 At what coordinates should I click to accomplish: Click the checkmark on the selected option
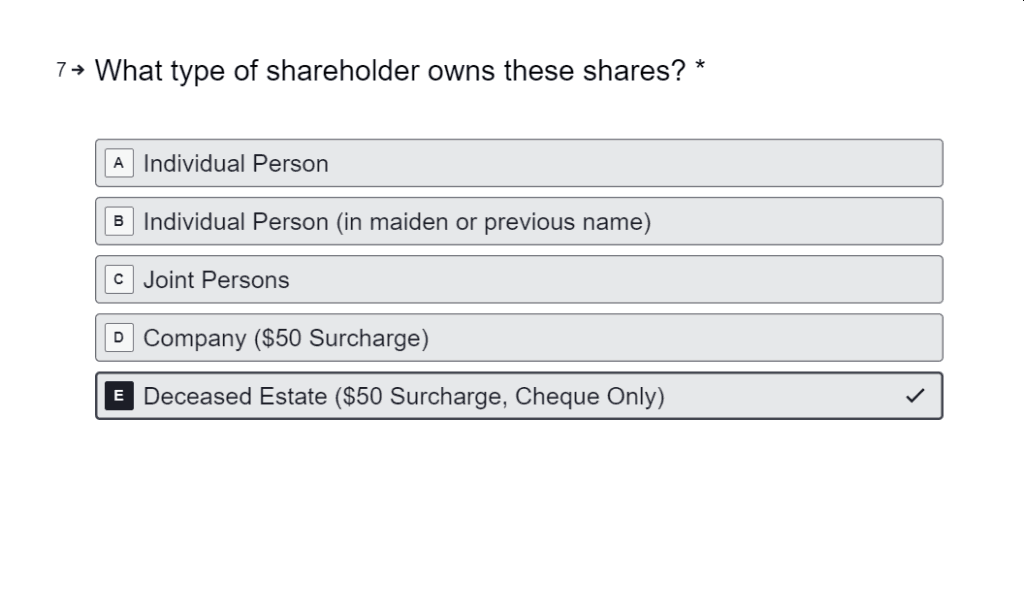913,396
